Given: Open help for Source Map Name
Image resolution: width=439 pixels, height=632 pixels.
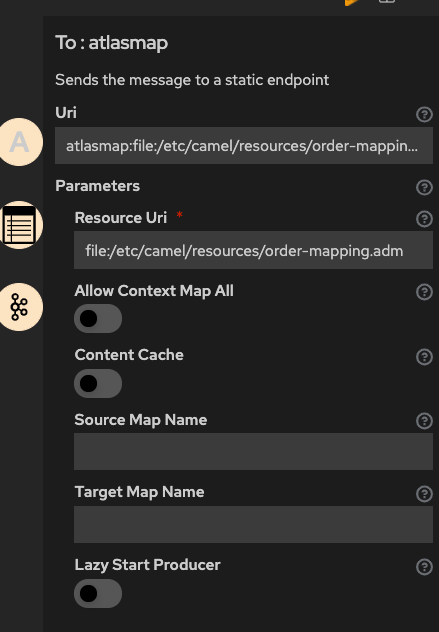Looking at the screenshot, I should click(x=424, y=421).
